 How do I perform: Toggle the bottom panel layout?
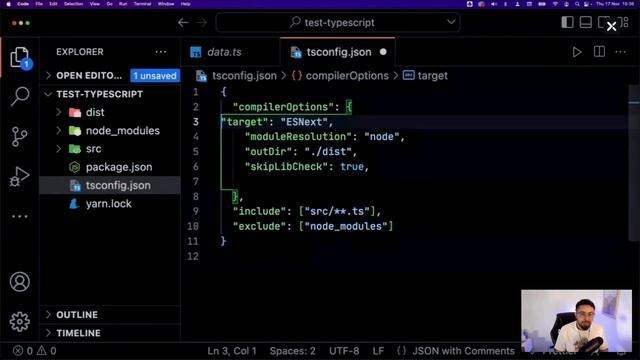586,22
